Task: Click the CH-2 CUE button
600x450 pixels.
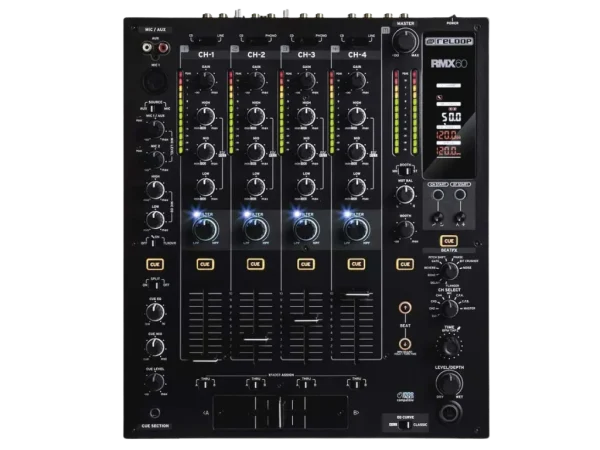Action: click(x=255, y=264)
